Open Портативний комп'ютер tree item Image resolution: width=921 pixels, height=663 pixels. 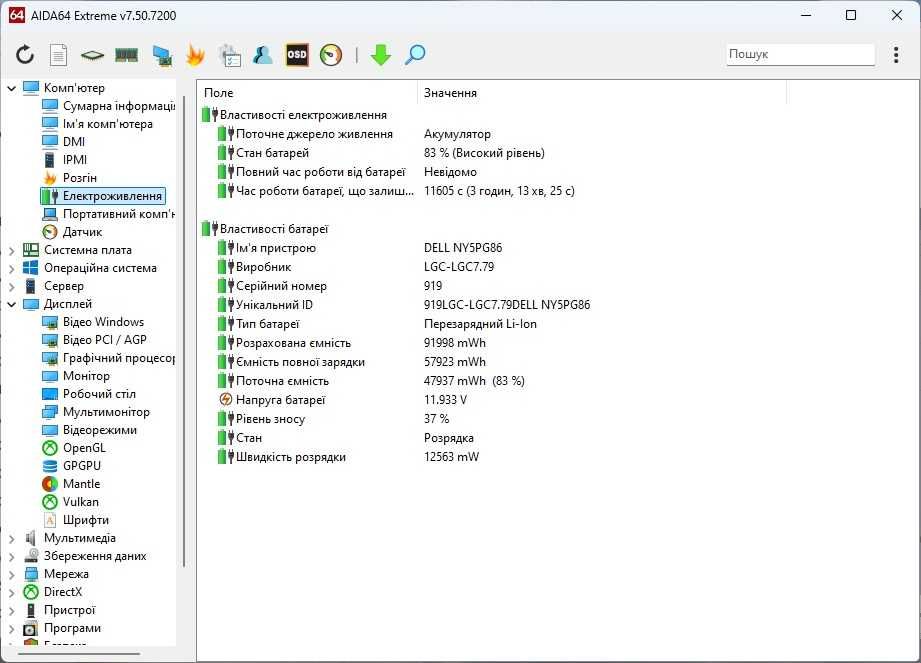(109, 214)
